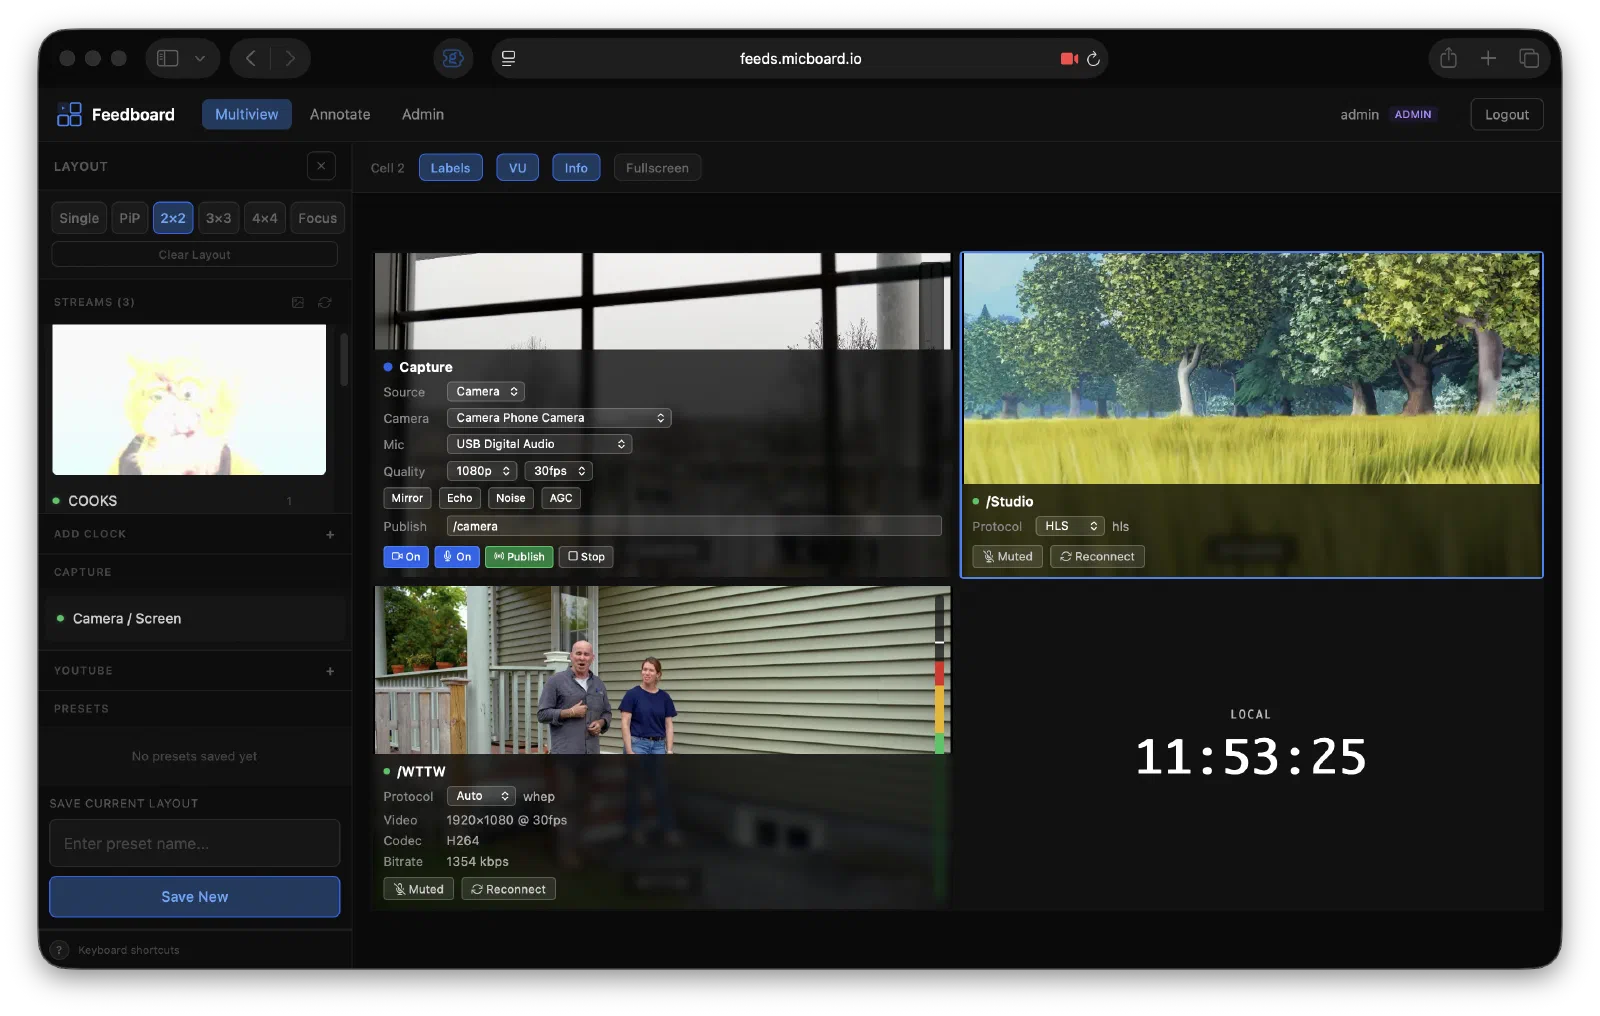Toggle VU meter for Cell 2
Image resolution: width=1600 pixels, height=1016 pixels.
[518, 168]
